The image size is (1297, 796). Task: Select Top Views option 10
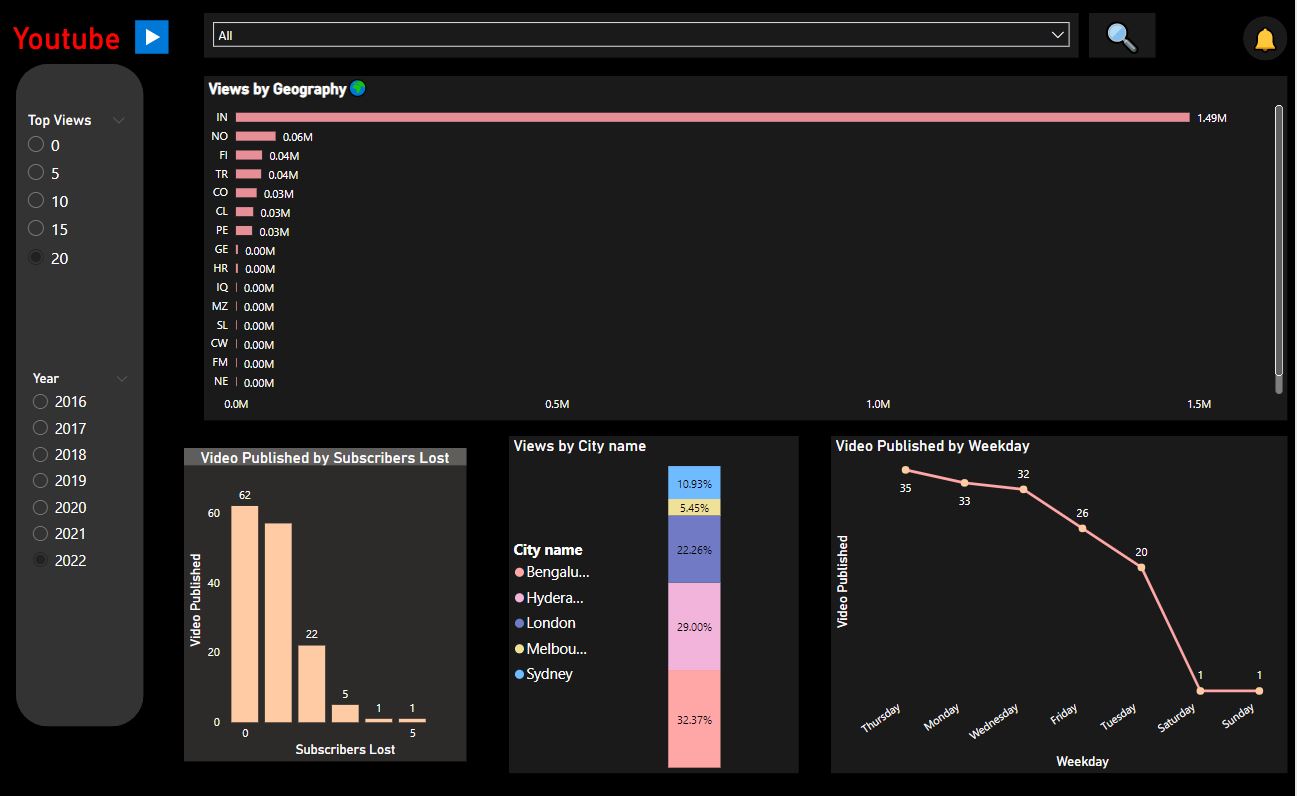34,201
